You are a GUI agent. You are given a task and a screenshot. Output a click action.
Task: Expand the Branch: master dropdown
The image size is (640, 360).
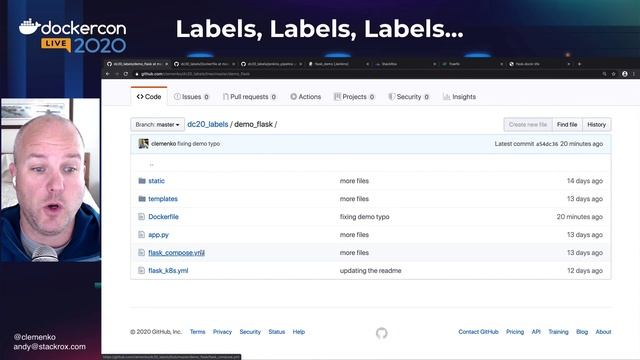(x=158, y=124)
